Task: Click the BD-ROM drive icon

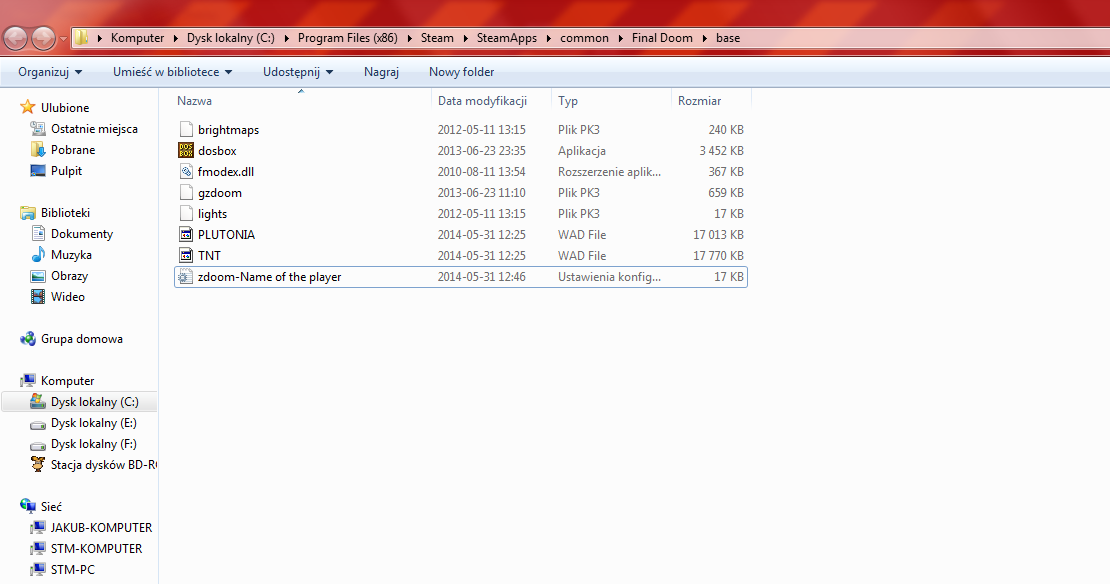Action: click(x=38, y=464)
